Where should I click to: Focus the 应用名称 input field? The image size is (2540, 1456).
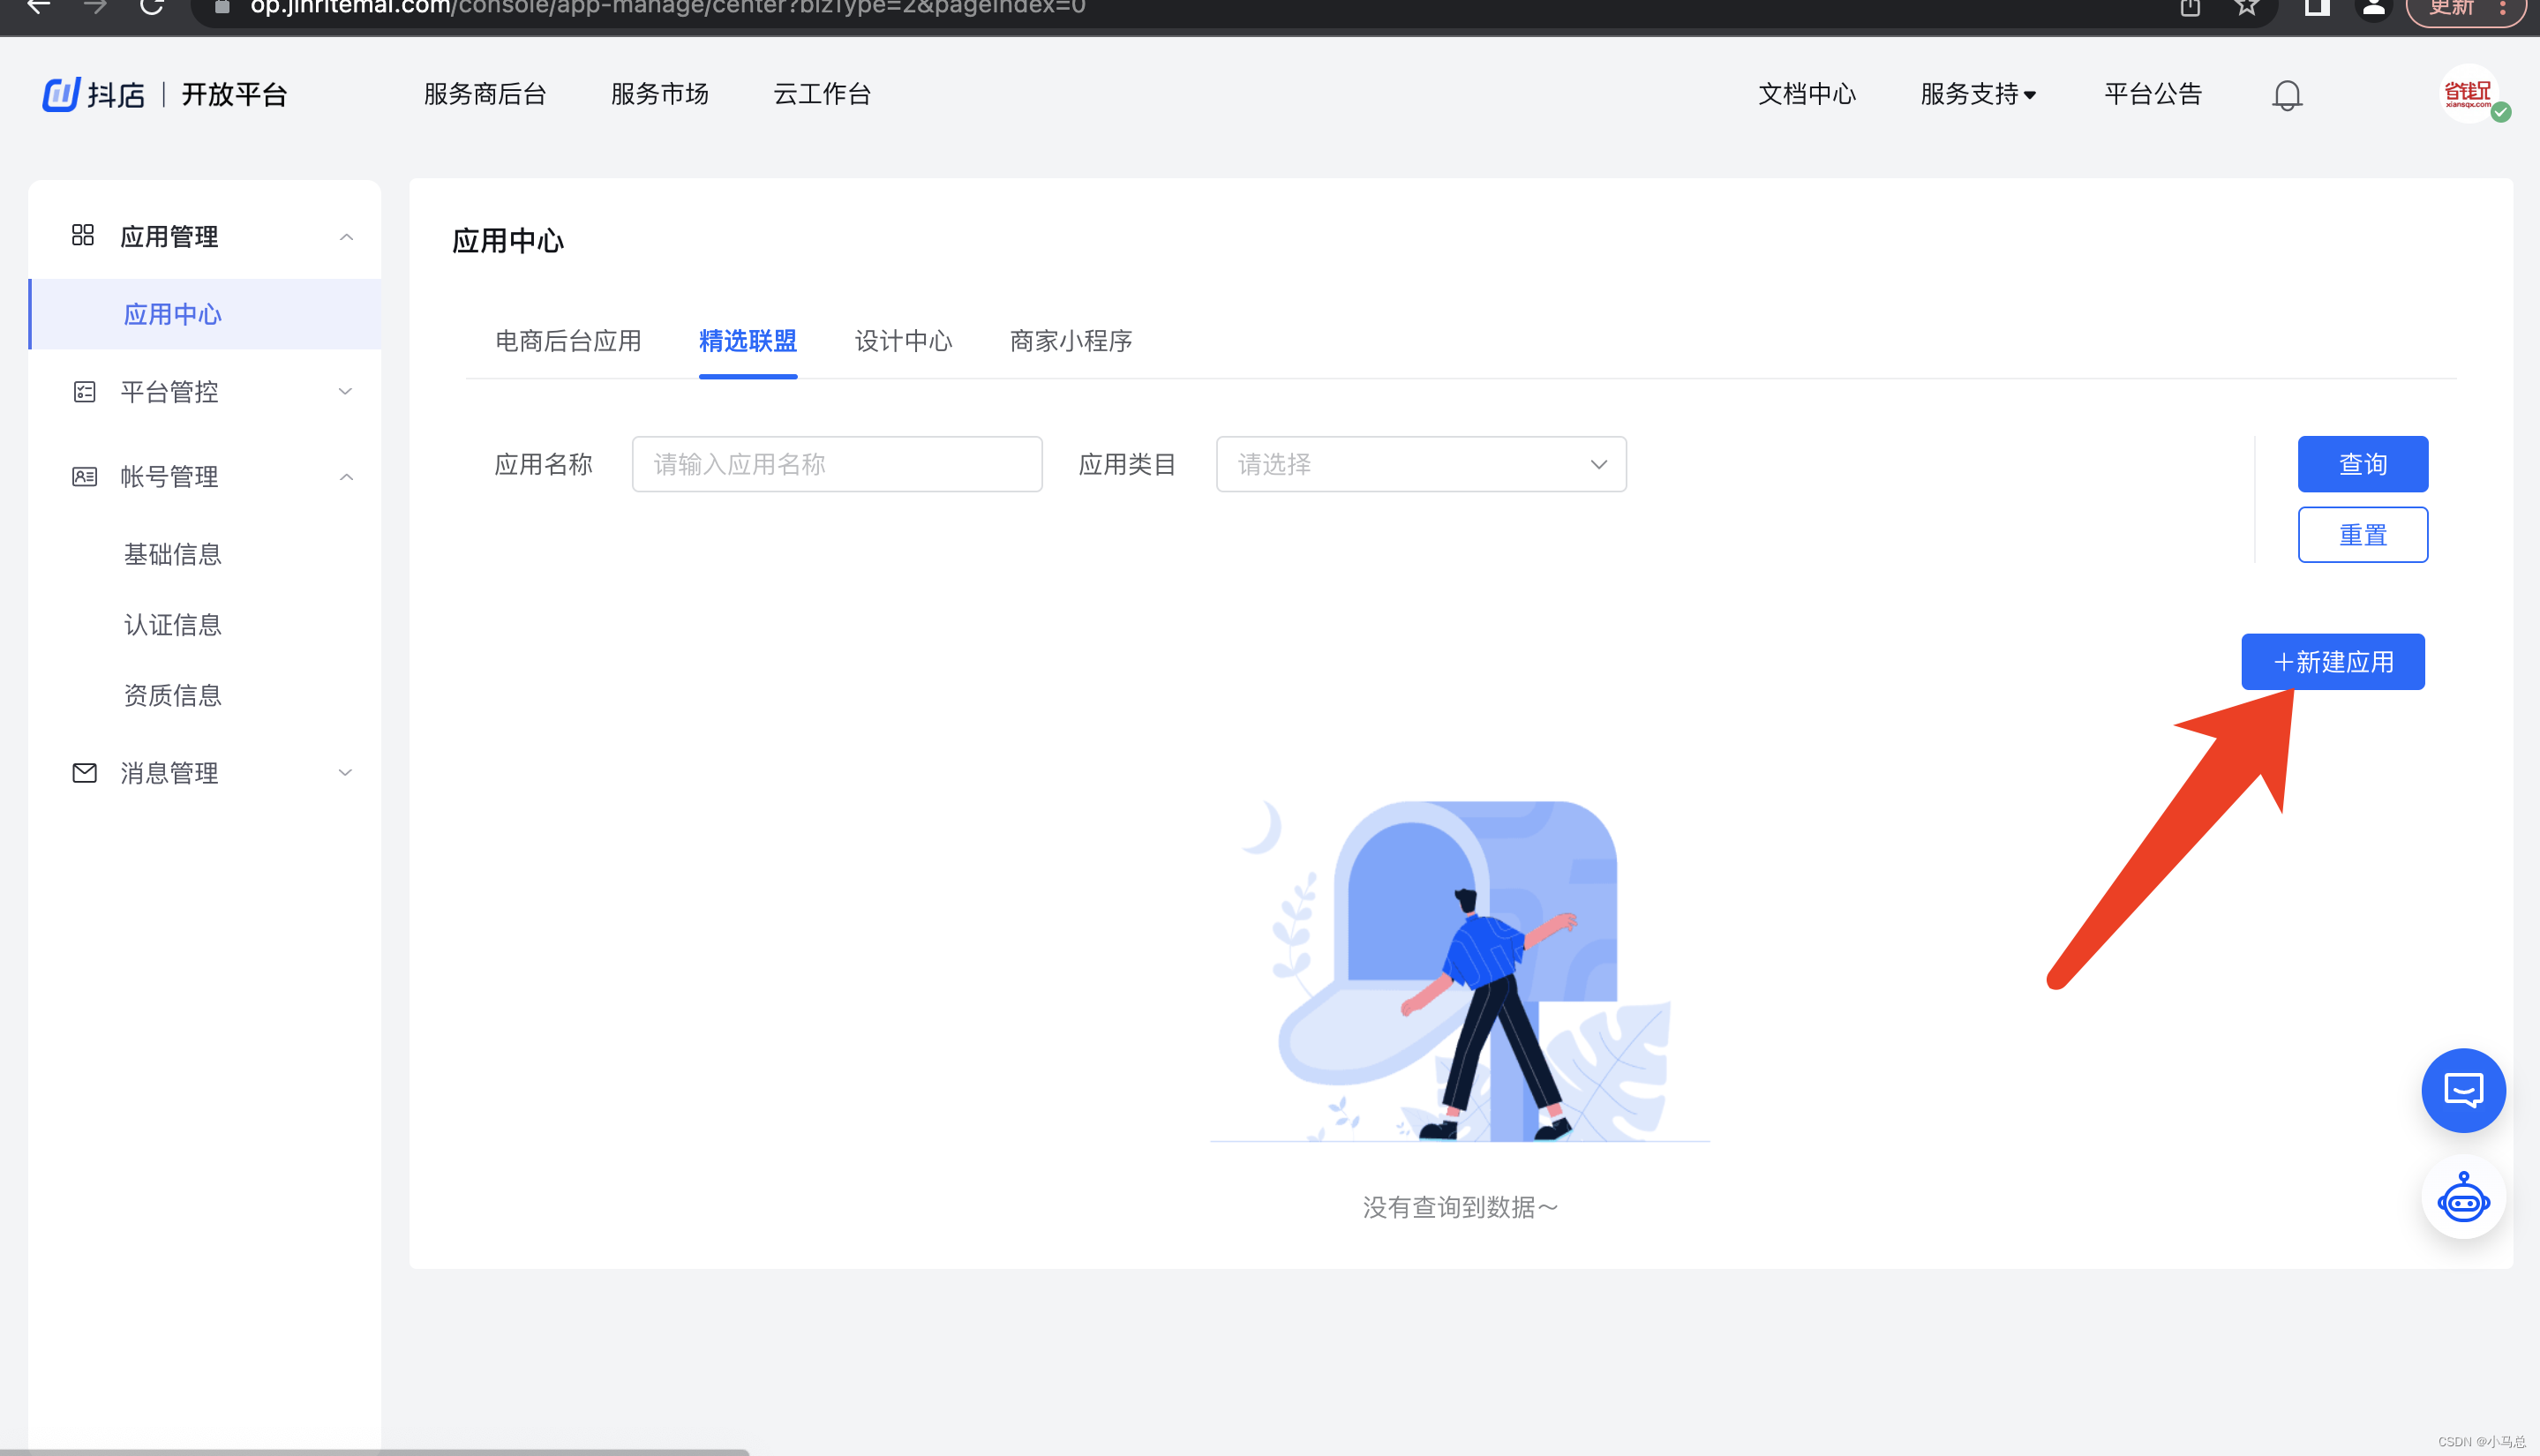click(x=836, y=464)
